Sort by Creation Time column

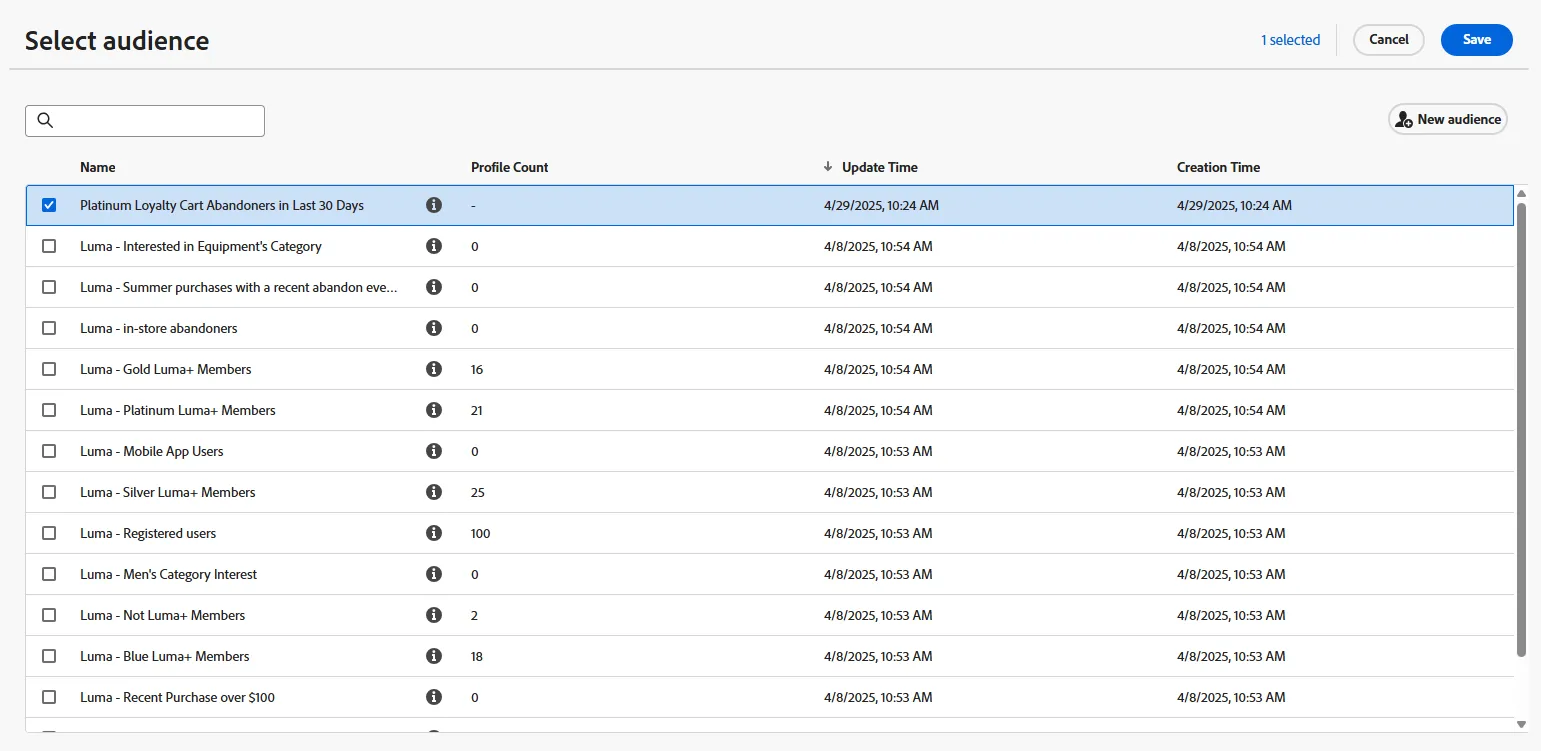(x=1218, y=167)
